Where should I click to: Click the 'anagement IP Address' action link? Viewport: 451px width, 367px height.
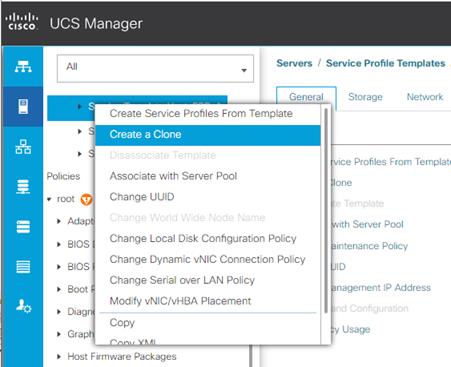click(381, 288)
